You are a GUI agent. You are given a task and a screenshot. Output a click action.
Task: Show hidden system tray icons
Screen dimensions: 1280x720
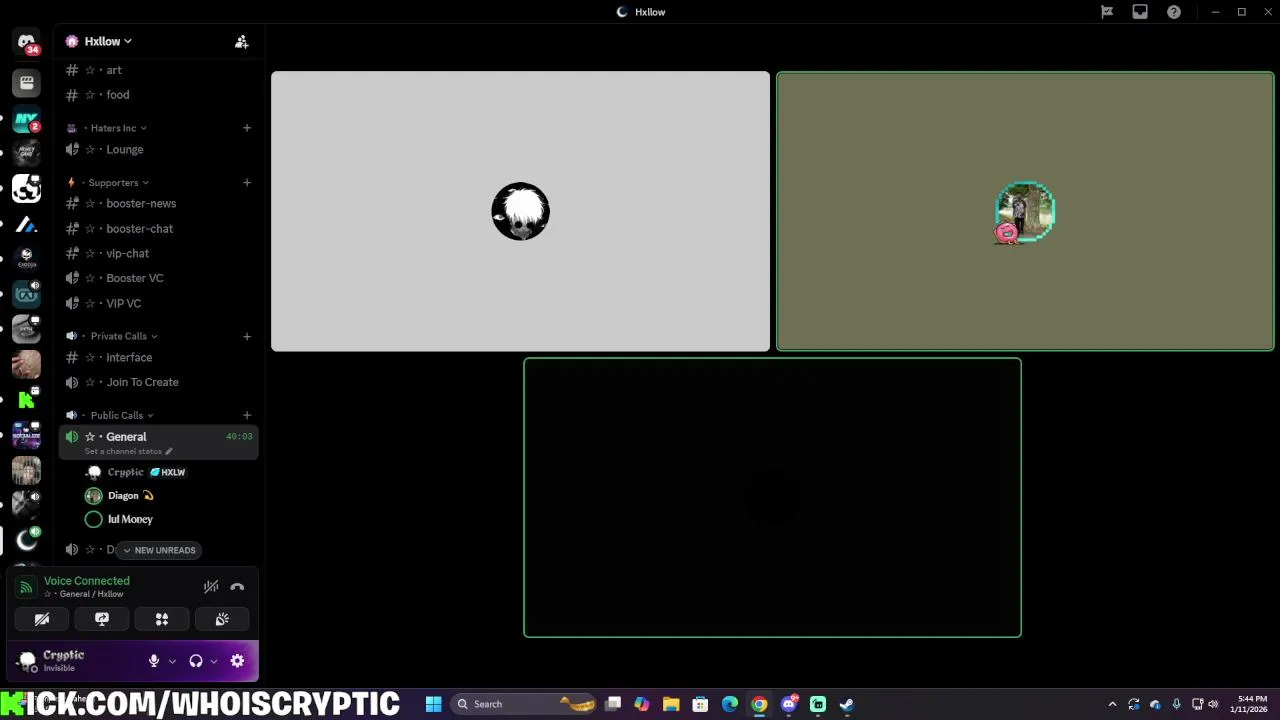(1112, 704)
